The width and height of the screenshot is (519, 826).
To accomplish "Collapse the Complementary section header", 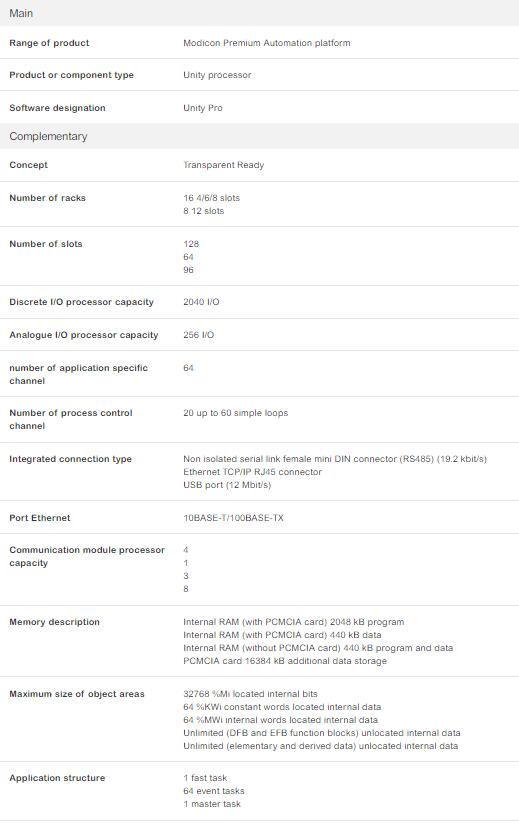I will pyautogui.click(x=259, y=136).
